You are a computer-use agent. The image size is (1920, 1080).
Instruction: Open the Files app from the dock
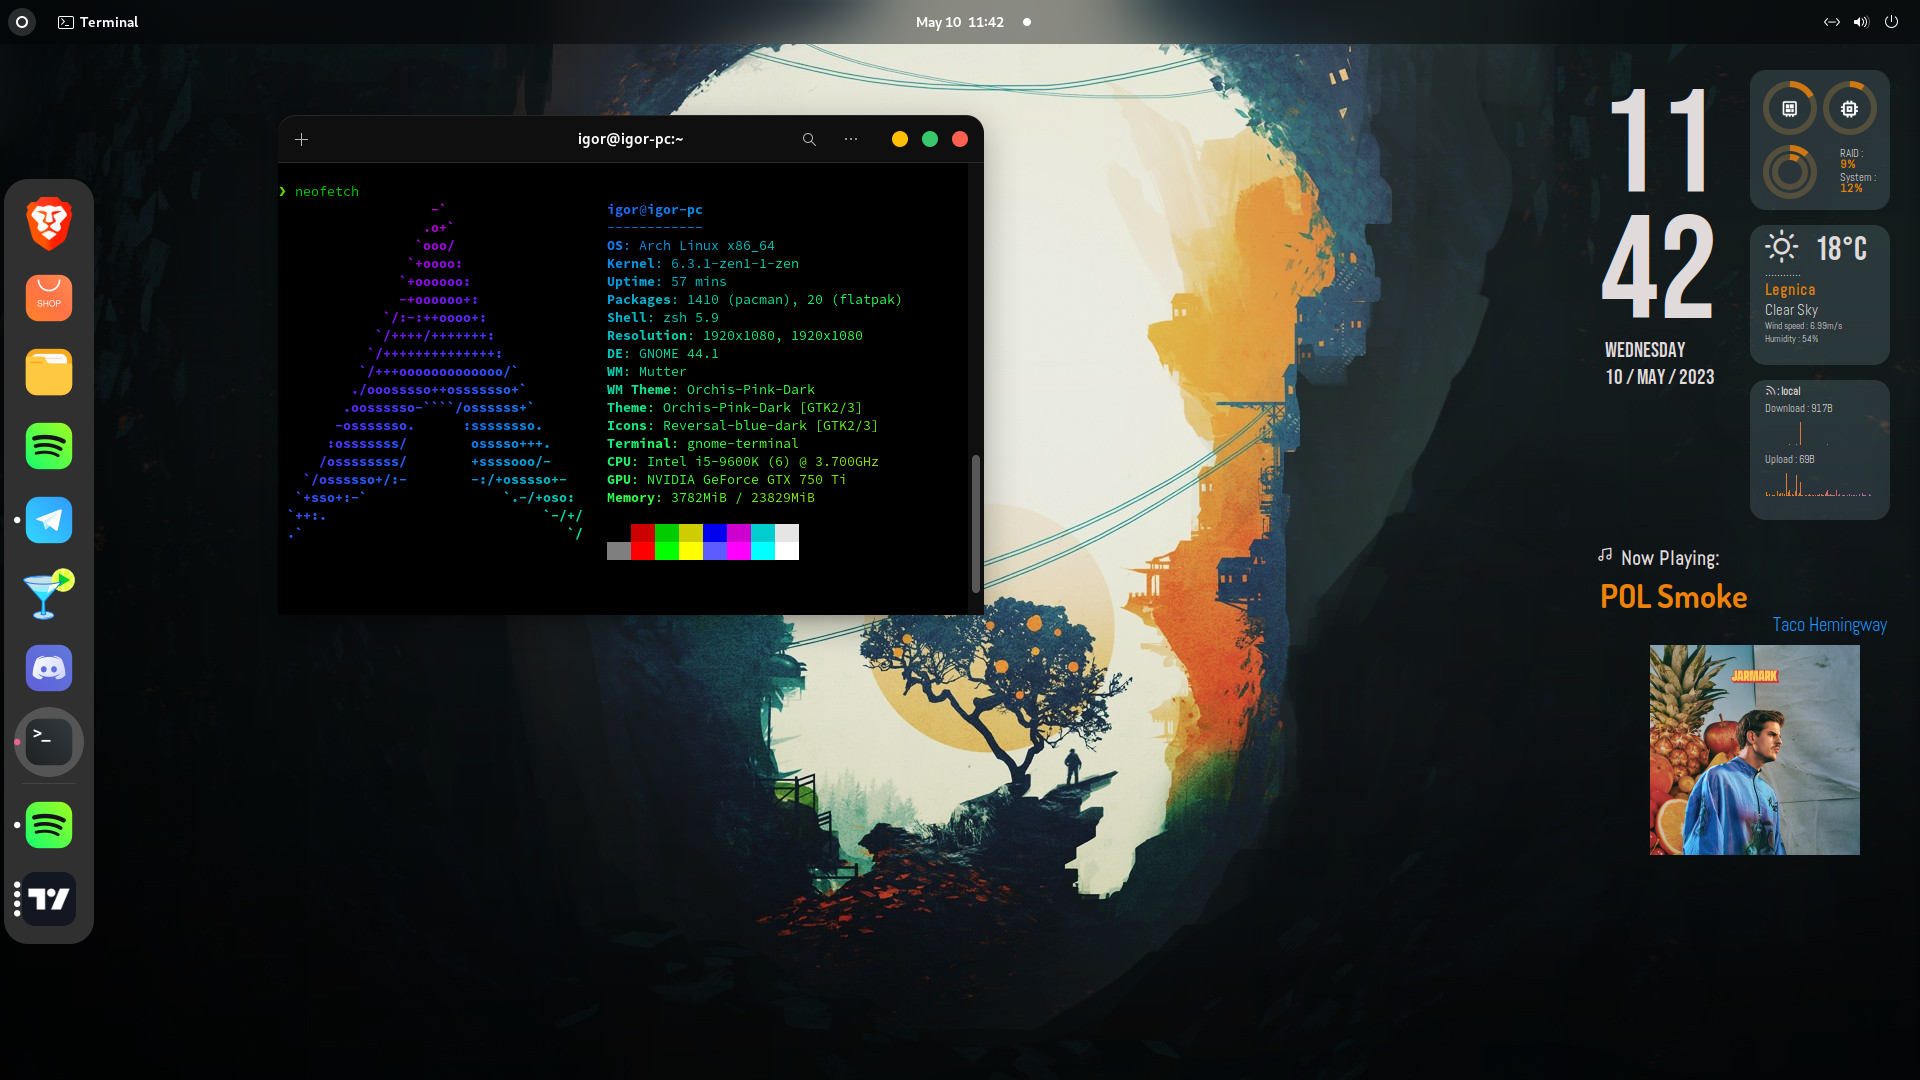pyautogui.click(x=48, y=372)
